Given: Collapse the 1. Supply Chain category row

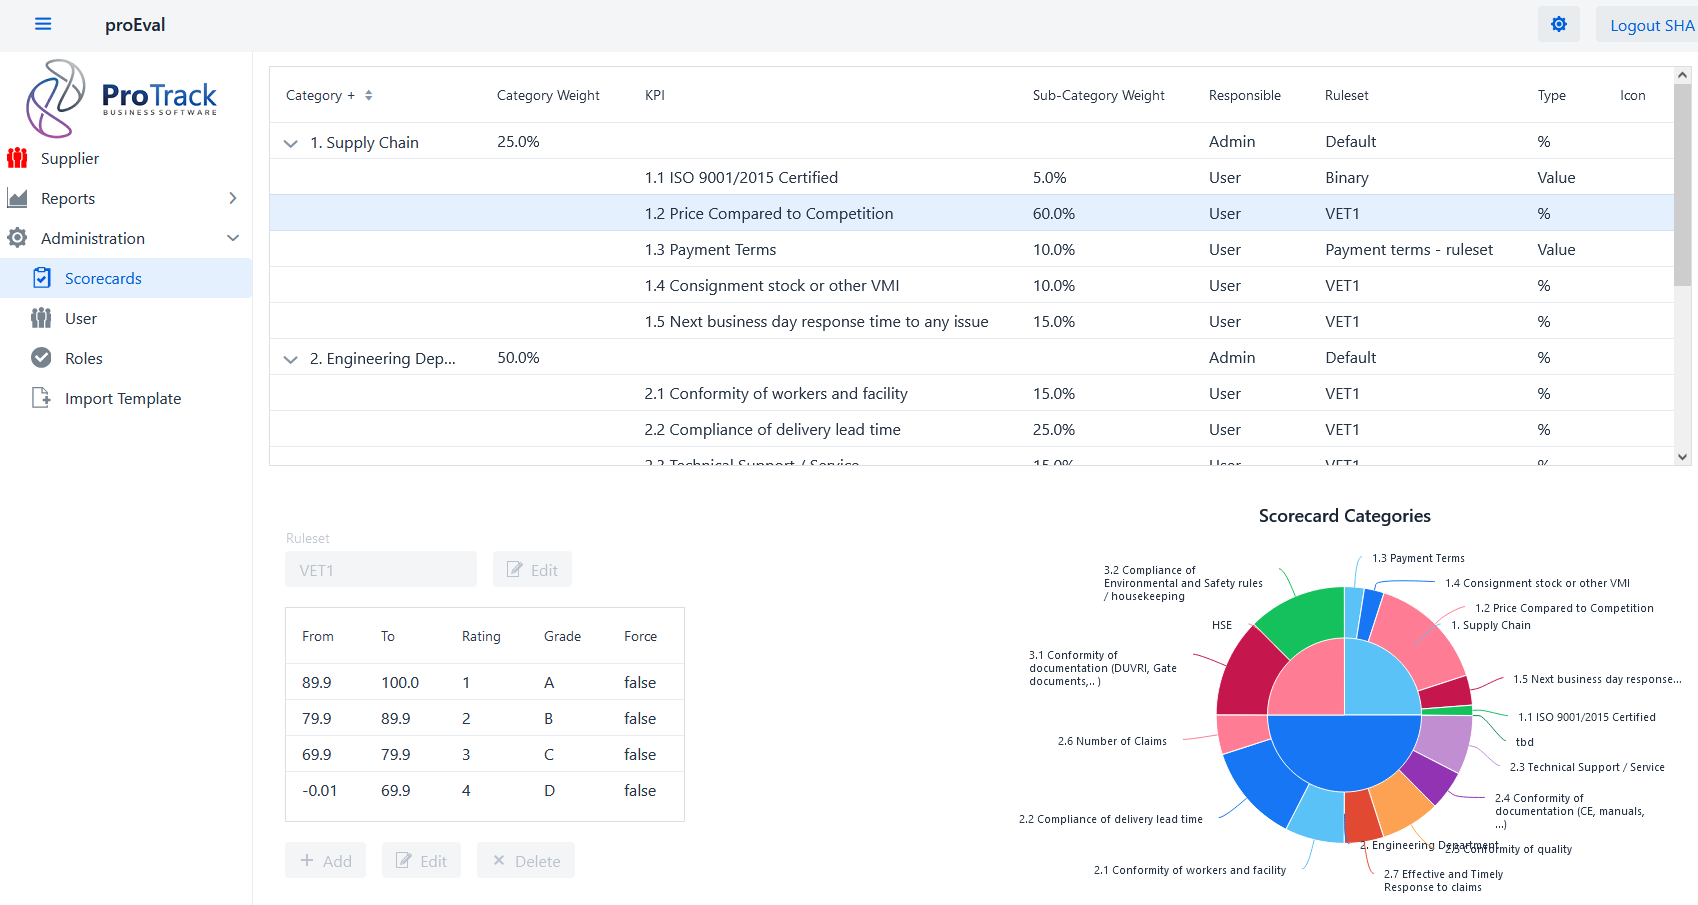Looking at the screenshot, I should click(x=291, y=143).
